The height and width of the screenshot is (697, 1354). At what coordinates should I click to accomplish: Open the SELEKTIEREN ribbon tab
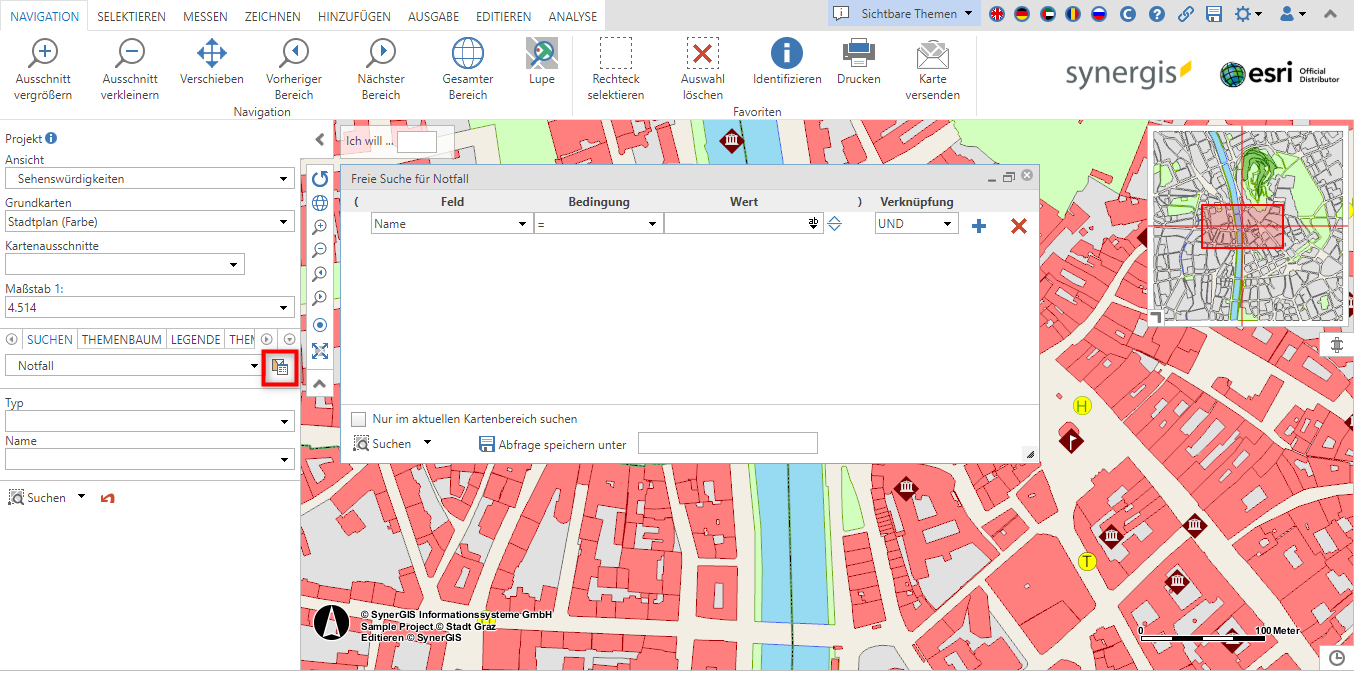tap(131, 16)
